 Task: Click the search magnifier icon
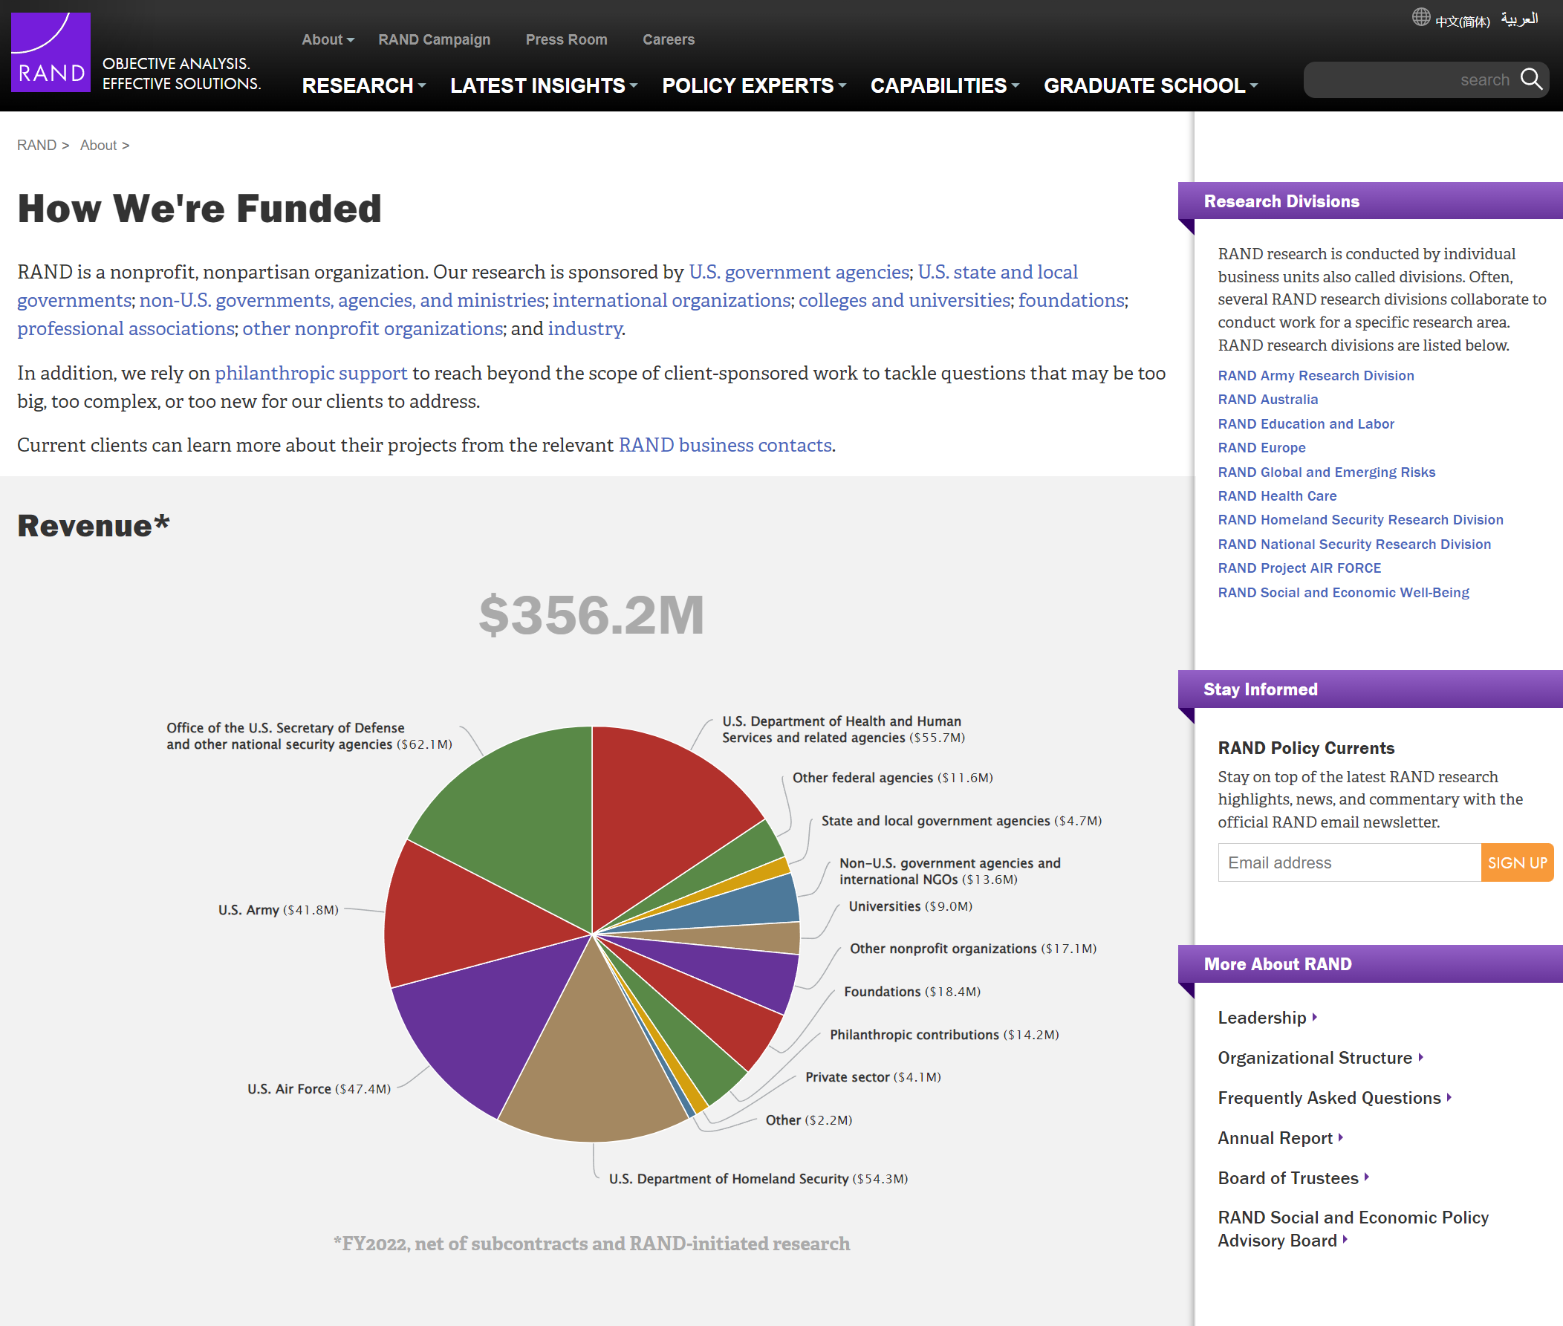1531,79
